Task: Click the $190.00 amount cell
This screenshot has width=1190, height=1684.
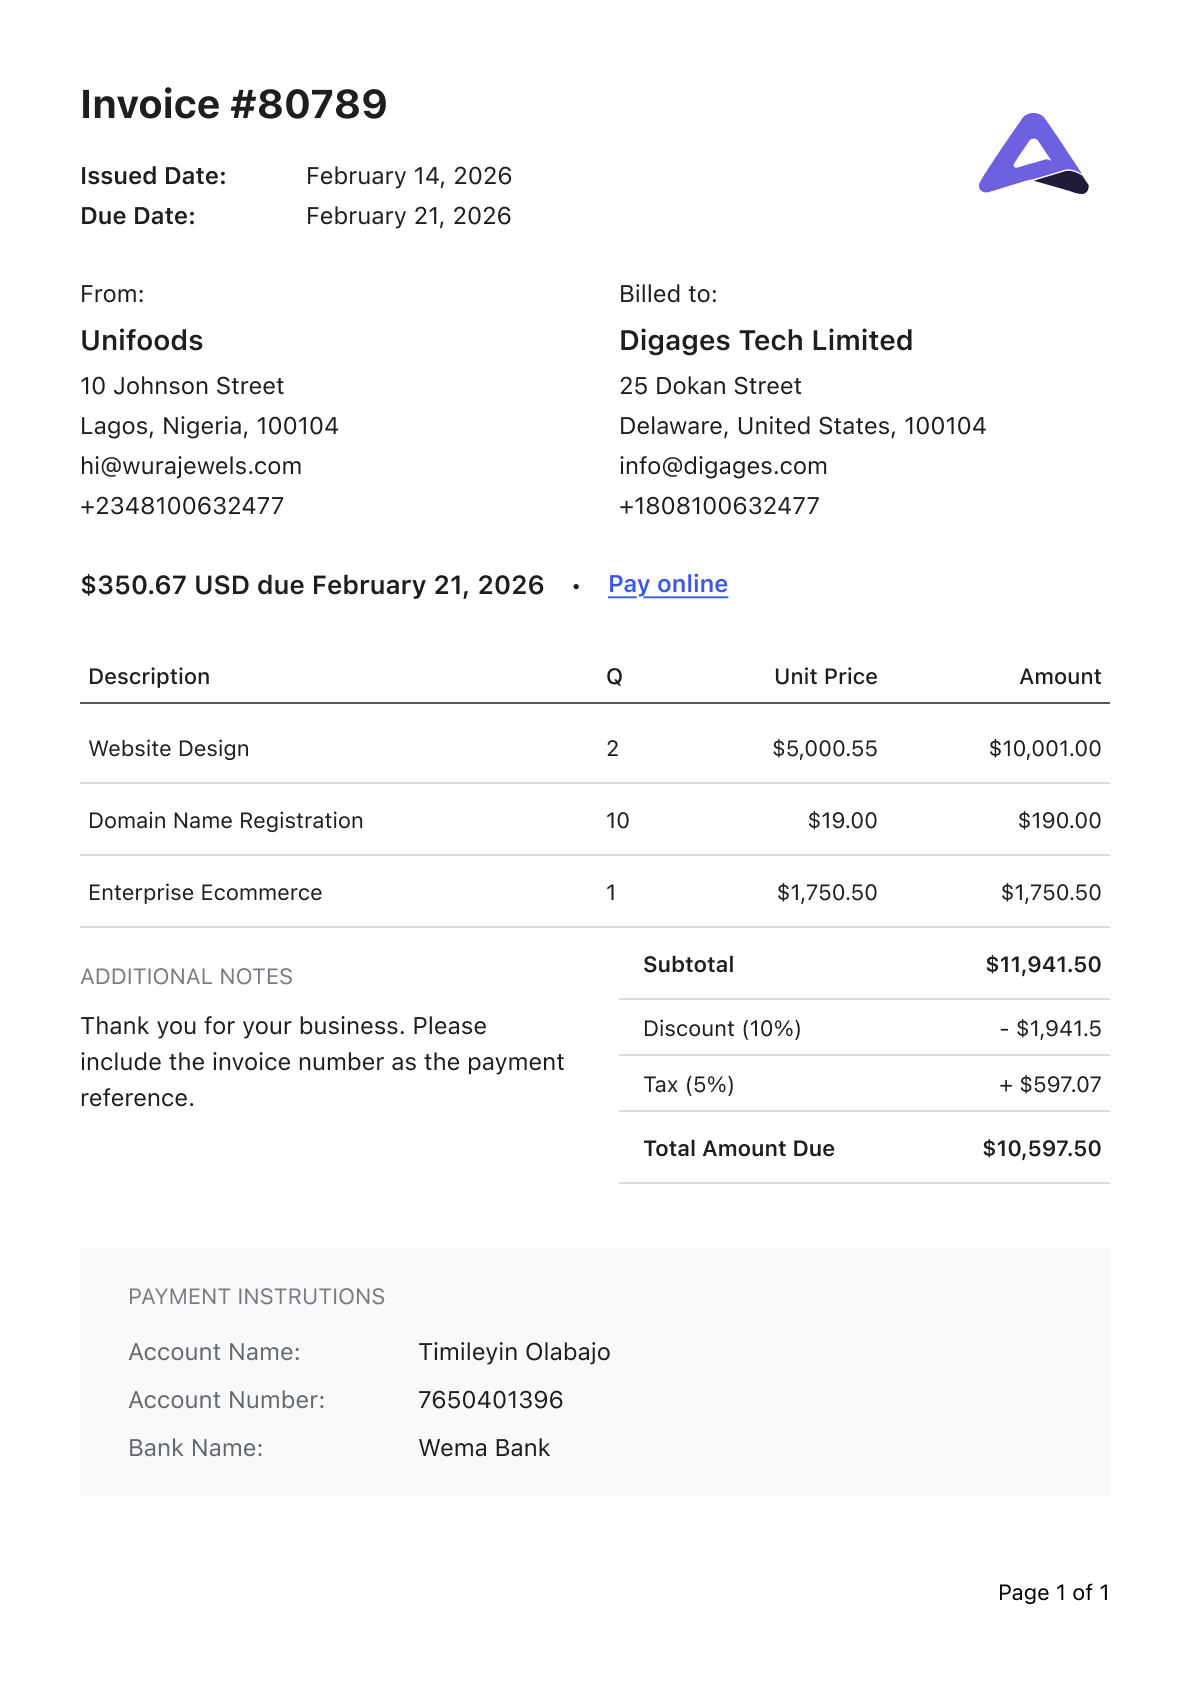Action: click(x=1060, y=821)
